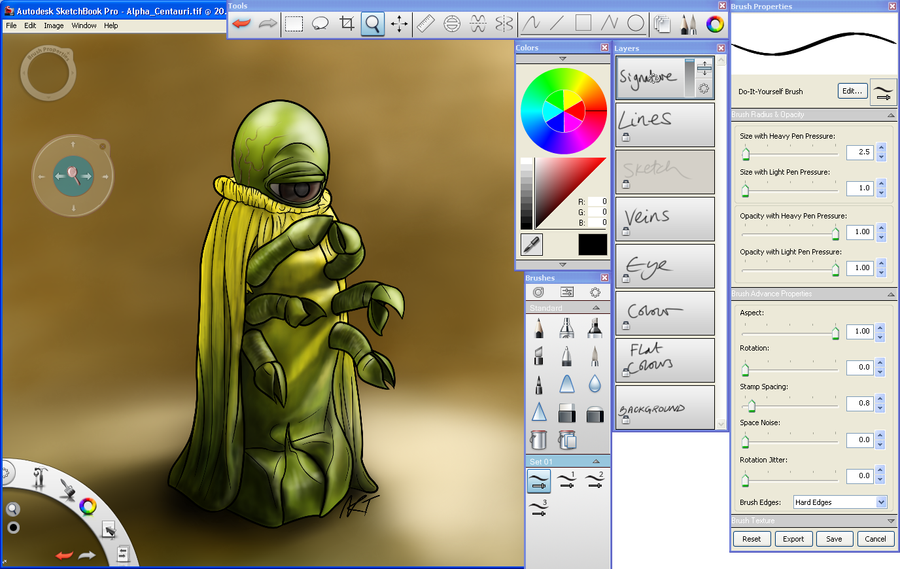900x569 pixels.
Task: Toggle the Symmetry Y mirror tool
Action: click(504, 24)
